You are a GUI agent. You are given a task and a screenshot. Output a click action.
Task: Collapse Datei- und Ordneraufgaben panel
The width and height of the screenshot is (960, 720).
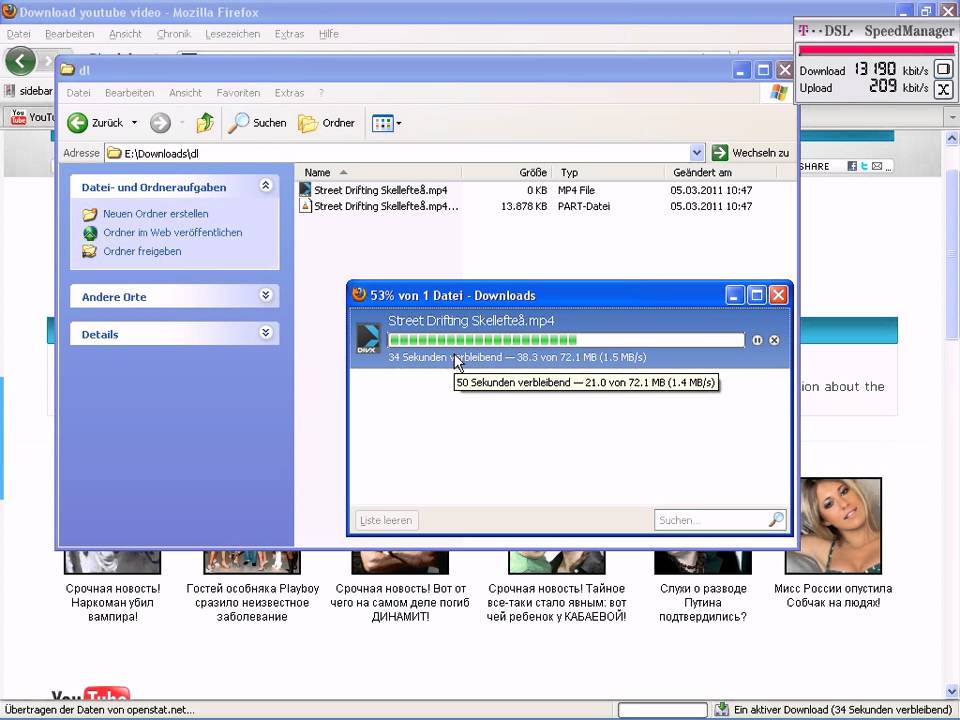point(265,186)
